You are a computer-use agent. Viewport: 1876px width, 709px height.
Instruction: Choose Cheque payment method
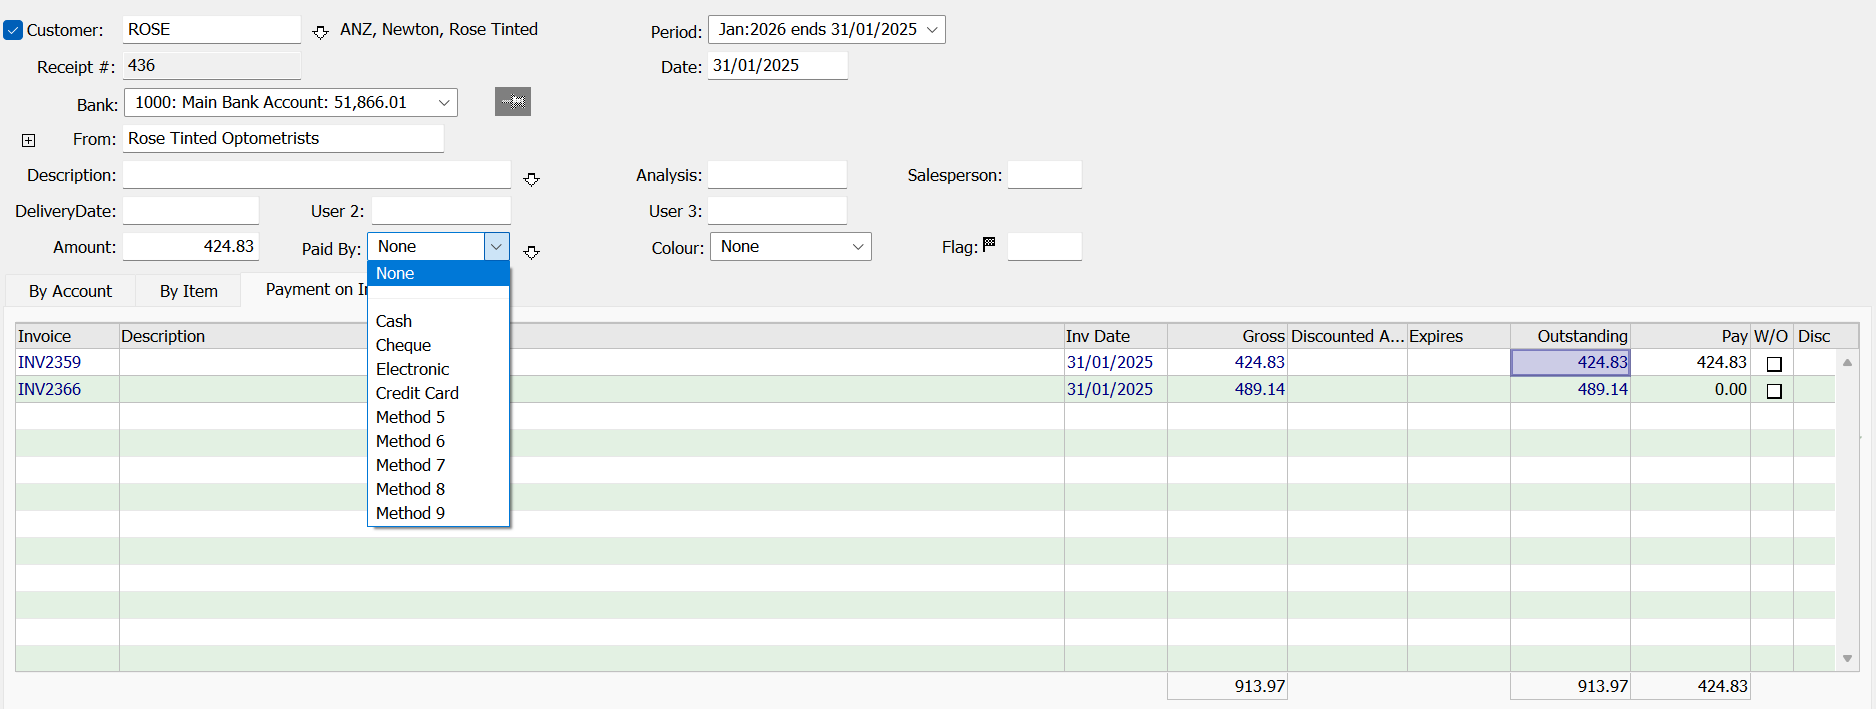[439, 345]
